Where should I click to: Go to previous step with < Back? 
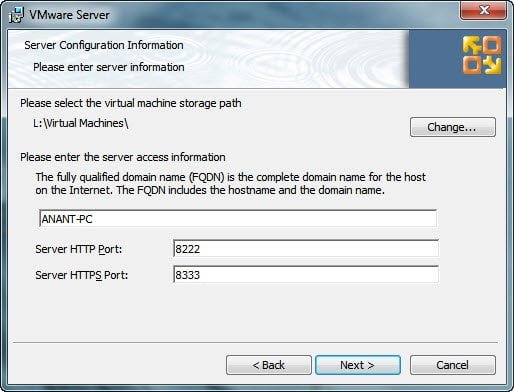[269, 365]
